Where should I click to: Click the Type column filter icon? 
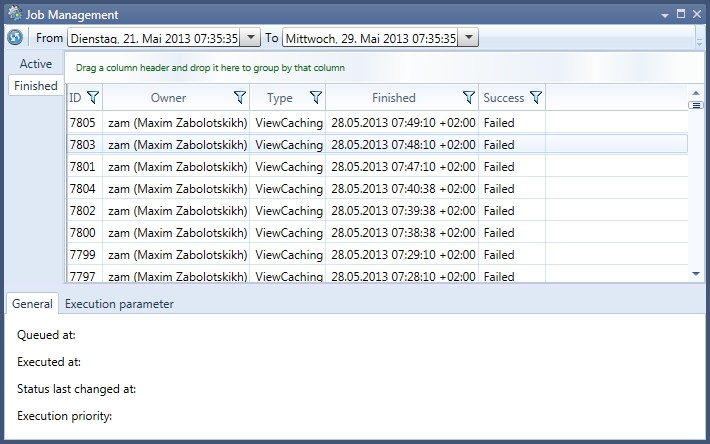(315, 98)
